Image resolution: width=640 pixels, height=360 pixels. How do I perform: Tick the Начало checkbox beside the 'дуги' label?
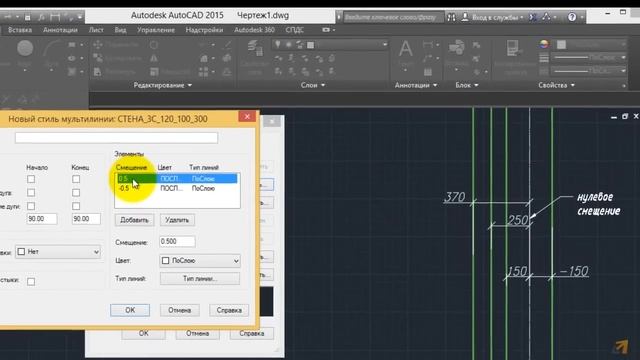[x=31, y=192]
